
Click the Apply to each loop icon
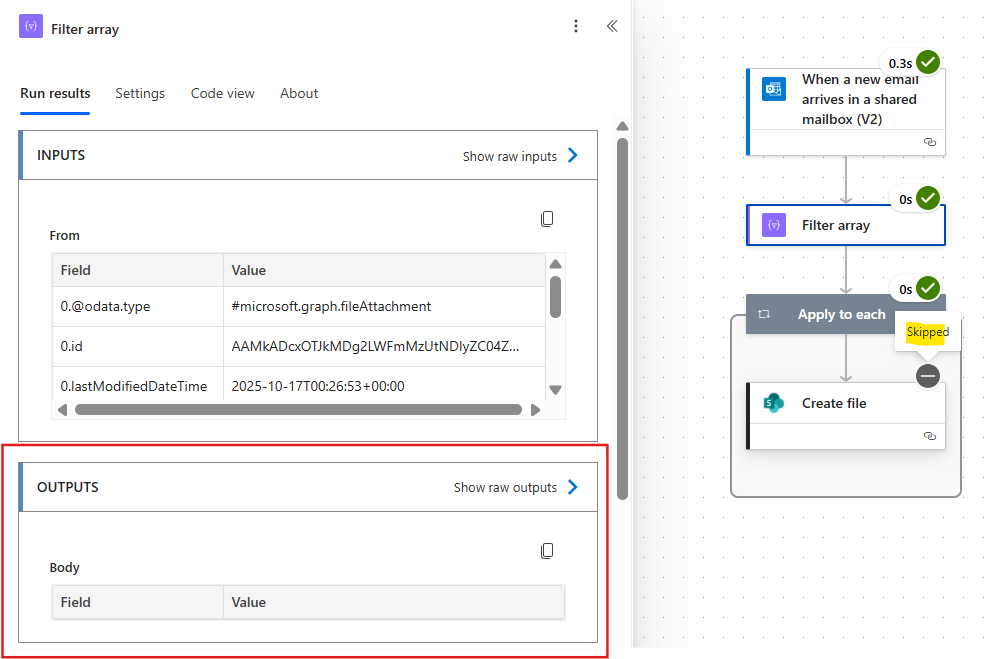click(763, 314)
